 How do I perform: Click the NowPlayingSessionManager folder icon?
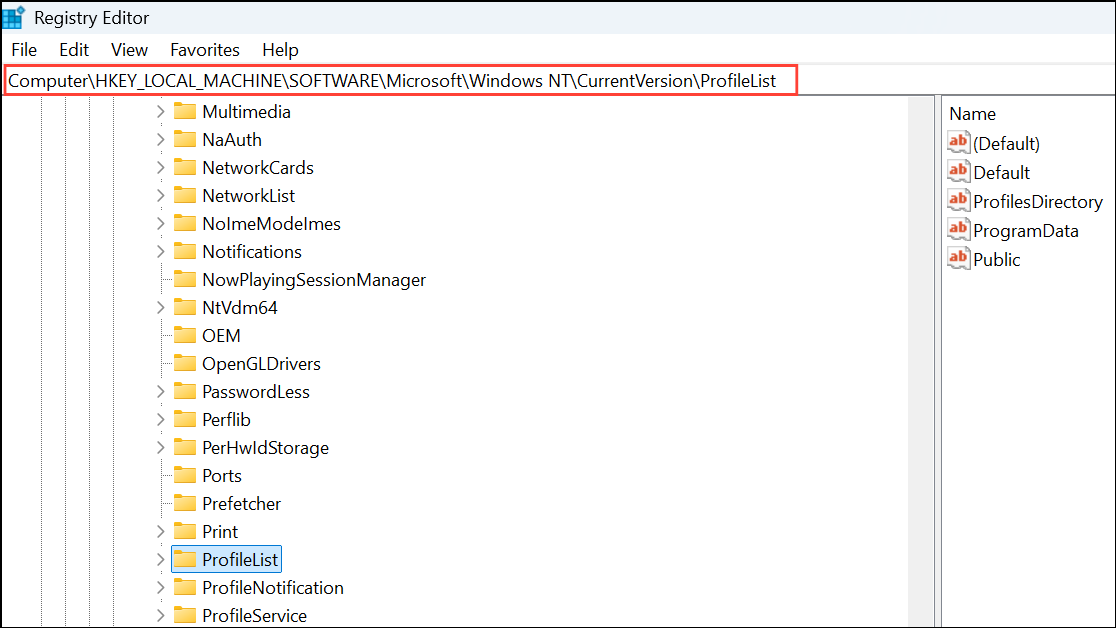coord(185,279)
